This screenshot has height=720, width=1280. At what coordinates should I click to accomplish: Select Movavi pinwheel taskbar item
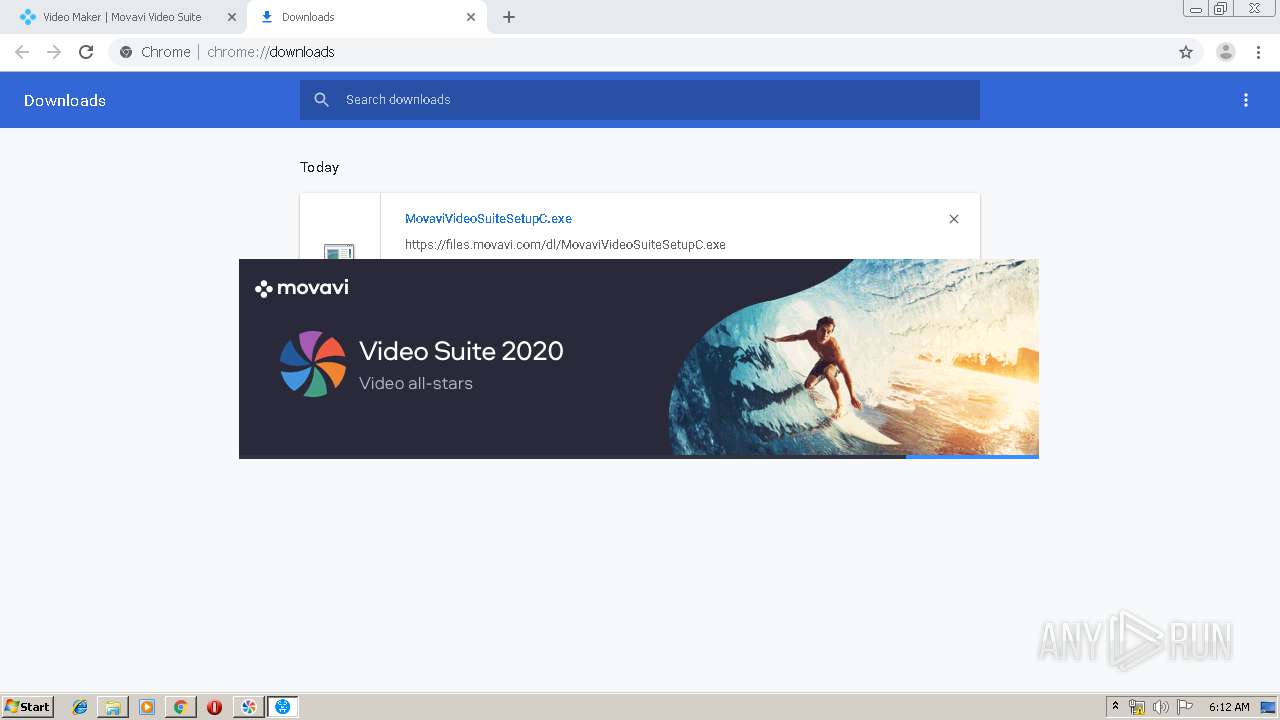249,707
